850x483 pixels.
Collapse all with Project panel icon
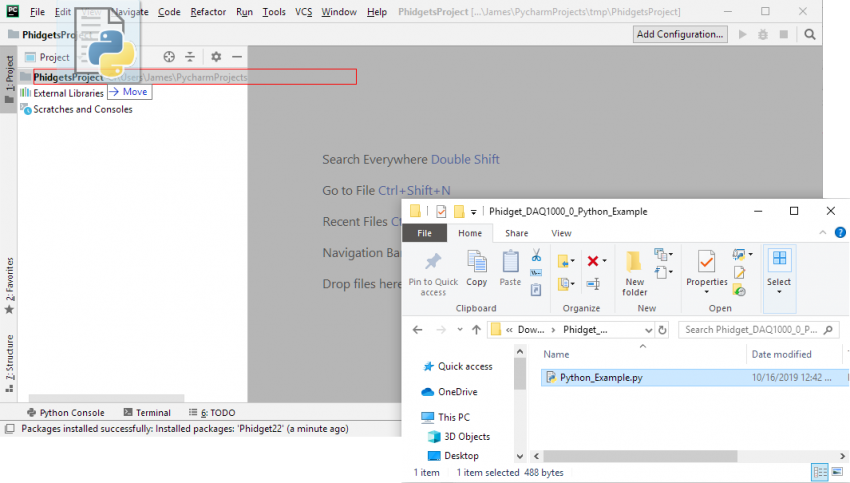tap(190, 56)
